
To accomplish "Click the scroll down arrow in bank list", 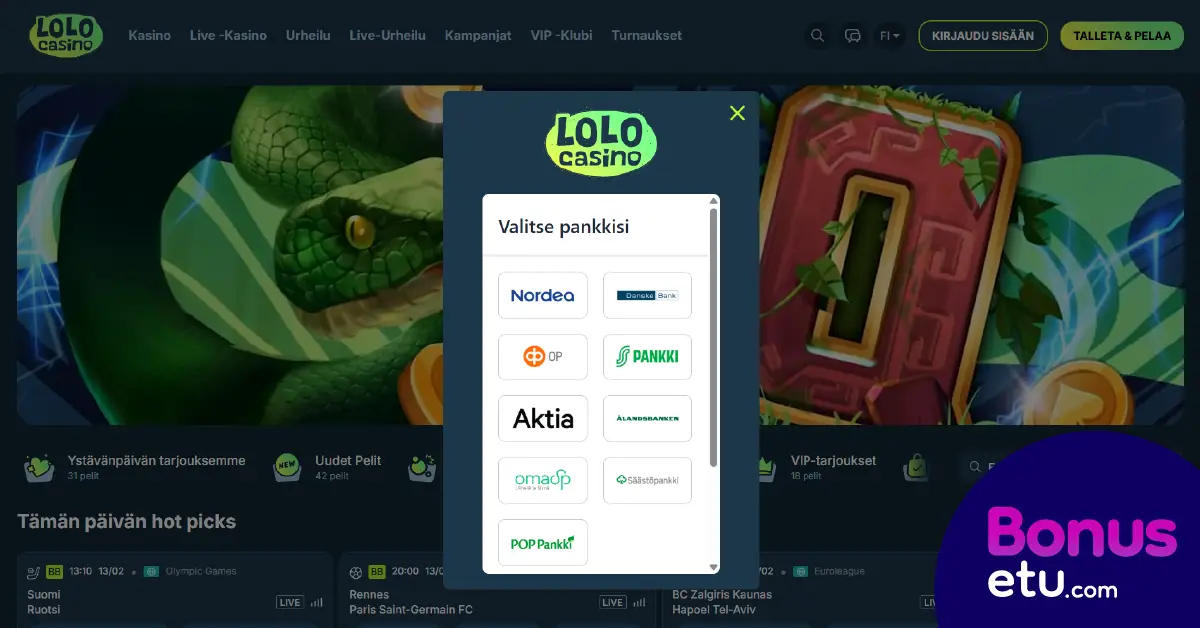I will [714, 567].
